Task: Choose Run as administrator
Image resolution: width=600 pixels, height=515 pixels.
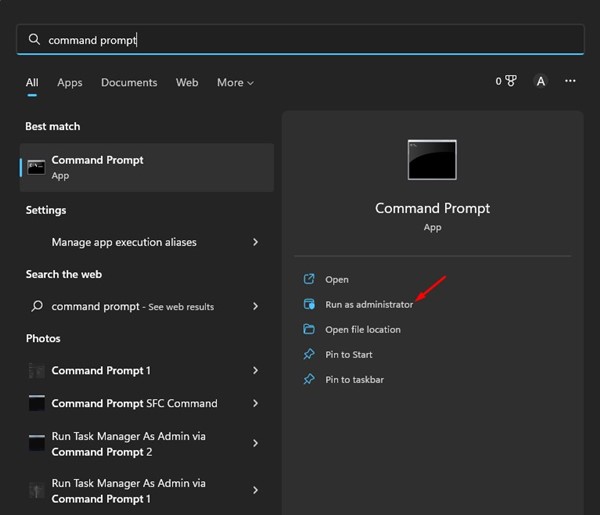Action: click(369, 304)
